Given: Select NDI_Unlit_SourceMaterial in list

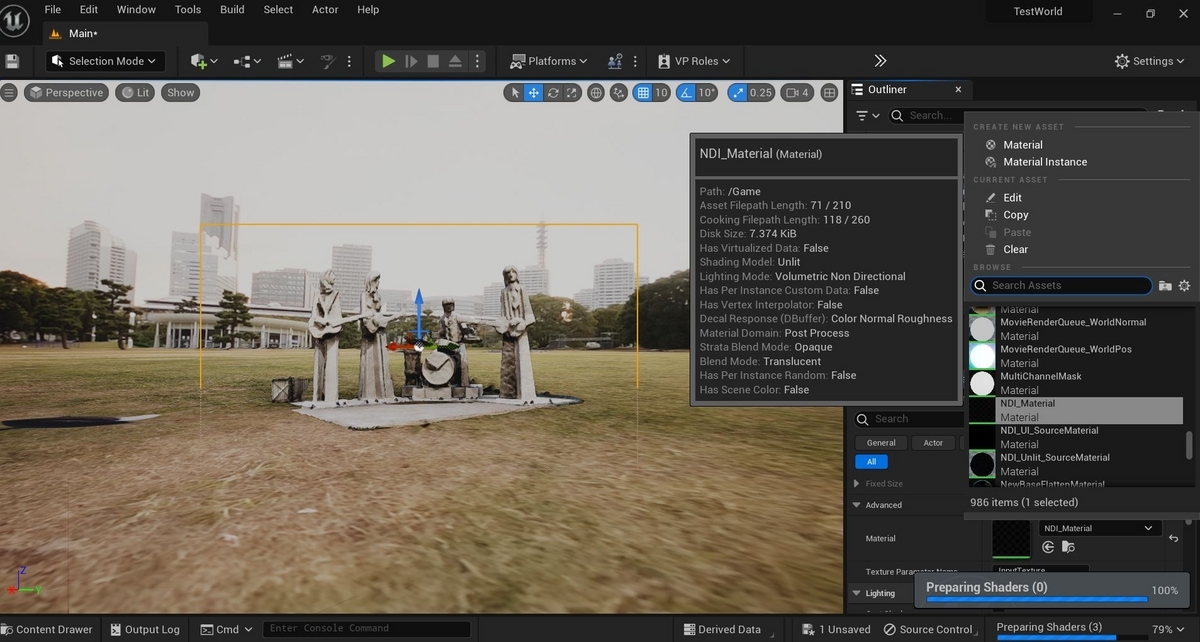Looking at the screenshot, I should [x=1075, y=464].
